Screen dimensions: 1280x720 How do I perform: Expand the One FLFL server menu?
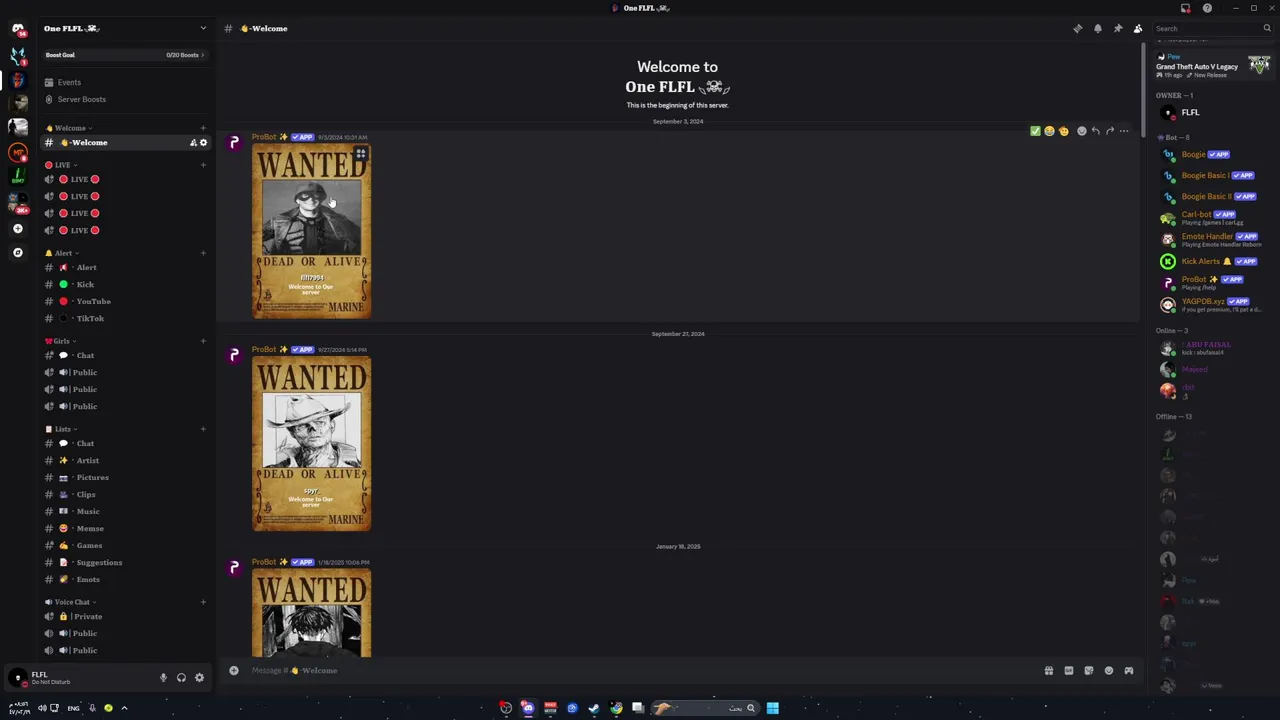point(125,28)
